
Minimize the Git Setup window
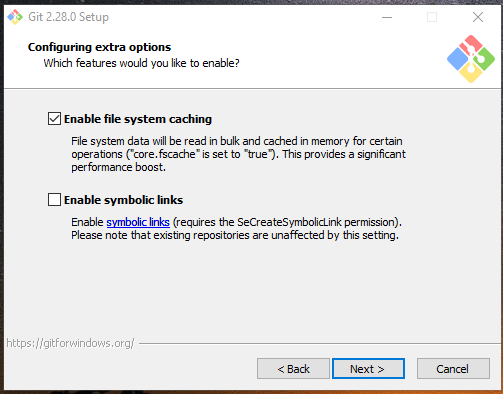click(387, 17)
